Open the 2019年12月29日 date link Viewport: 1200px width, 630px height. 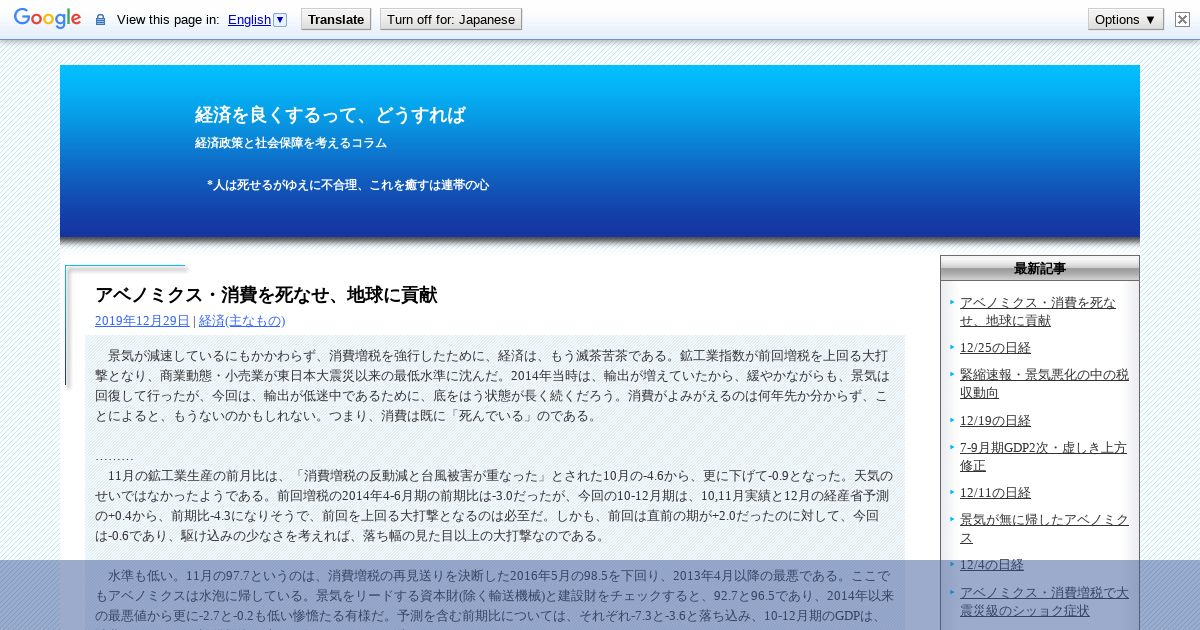coord(142,321)
